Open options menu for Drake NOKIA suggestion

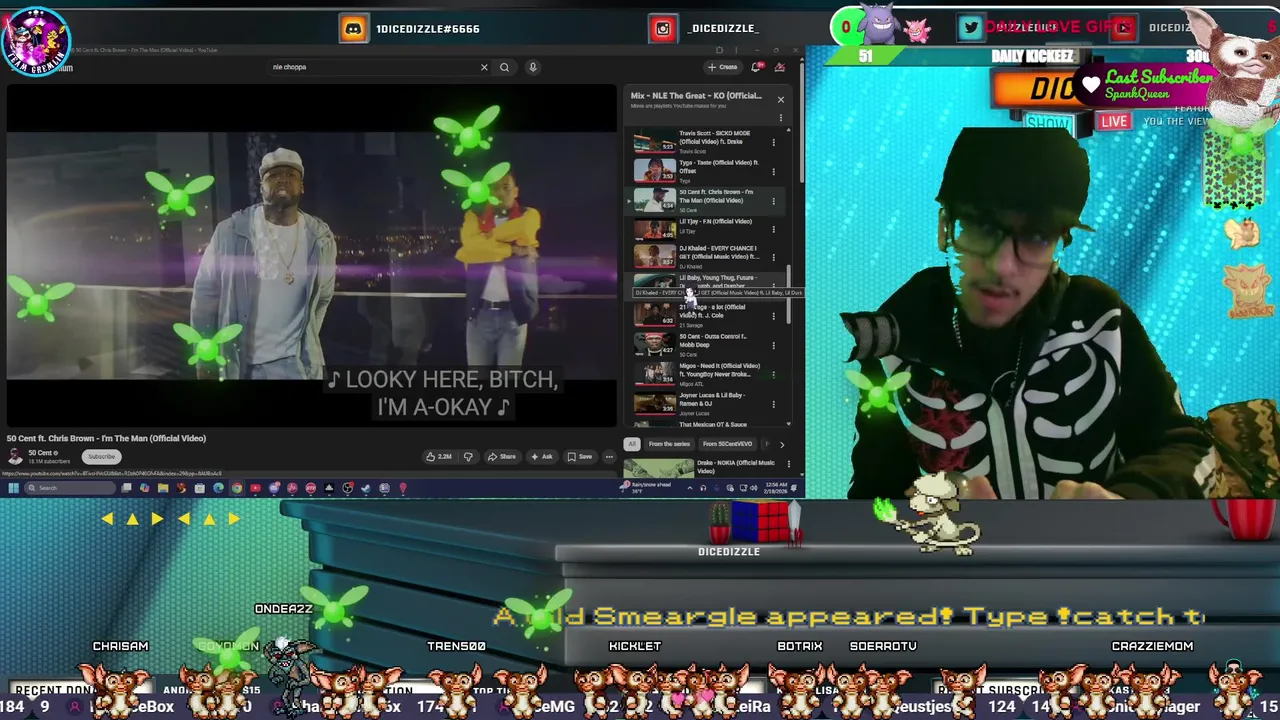coord(789,464)
